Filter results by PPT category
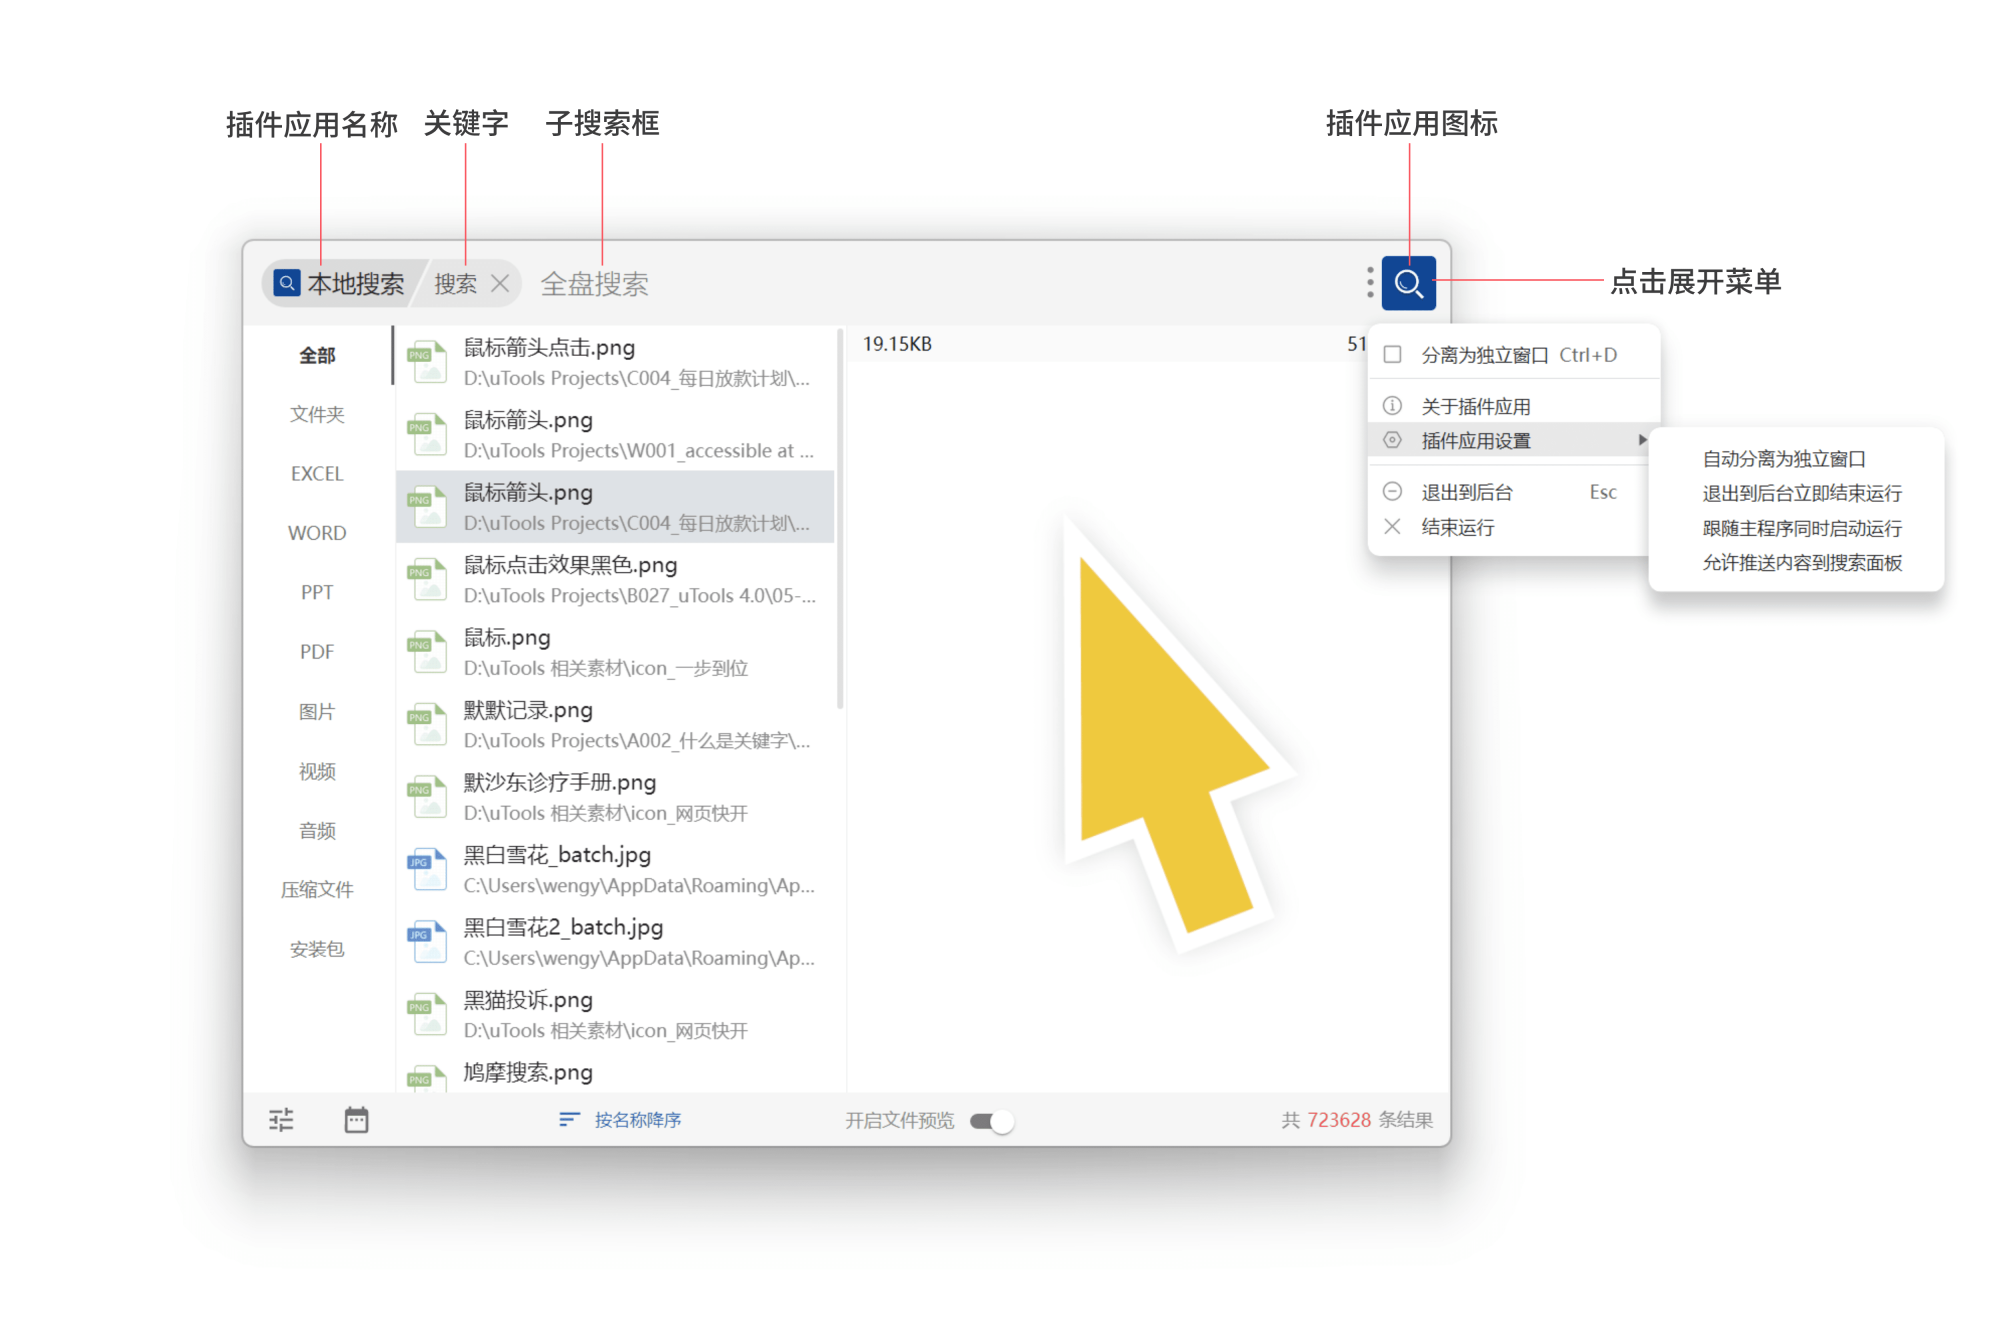 point(317,593)
